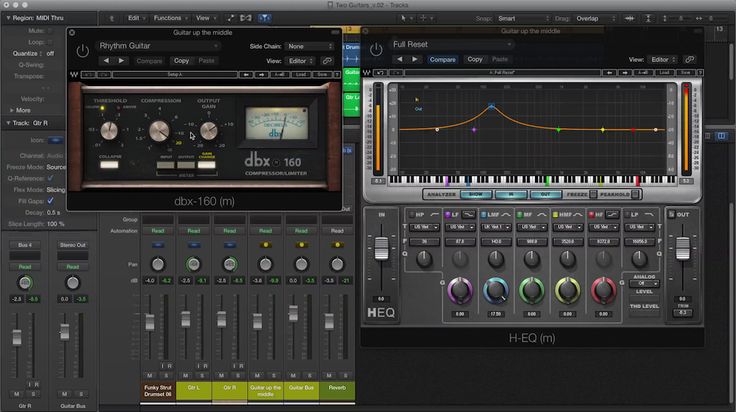Click HP band filter shape icon

click(x=434, y=214)
